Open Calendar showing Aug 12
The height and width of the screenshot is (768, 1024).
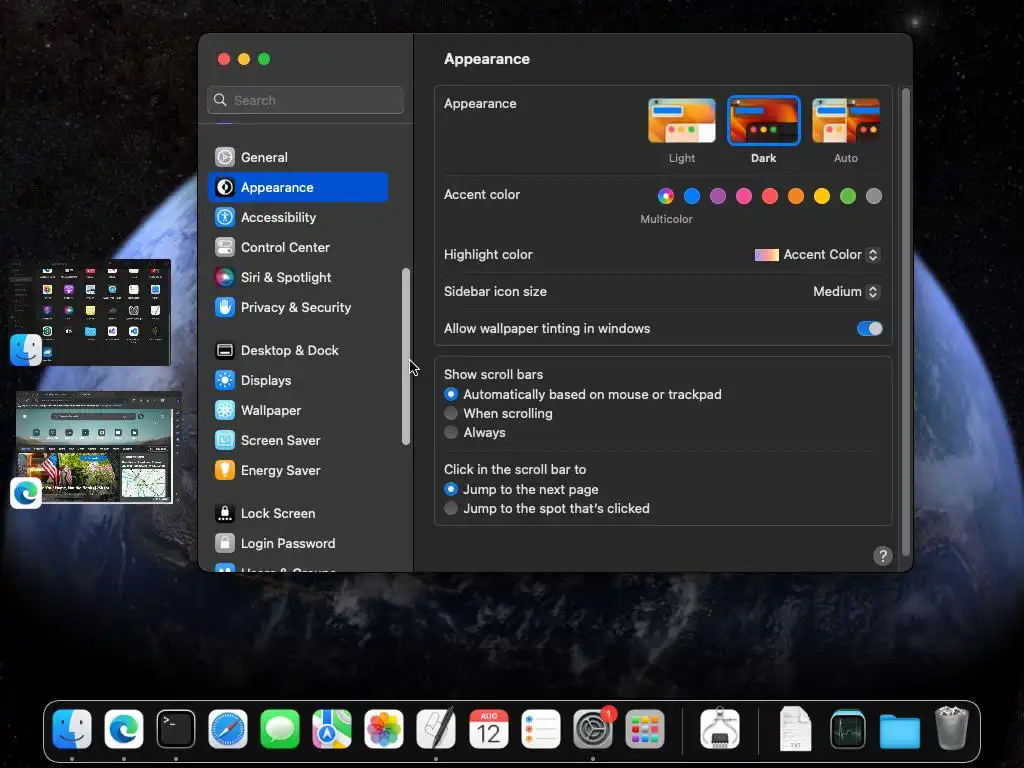488,729
